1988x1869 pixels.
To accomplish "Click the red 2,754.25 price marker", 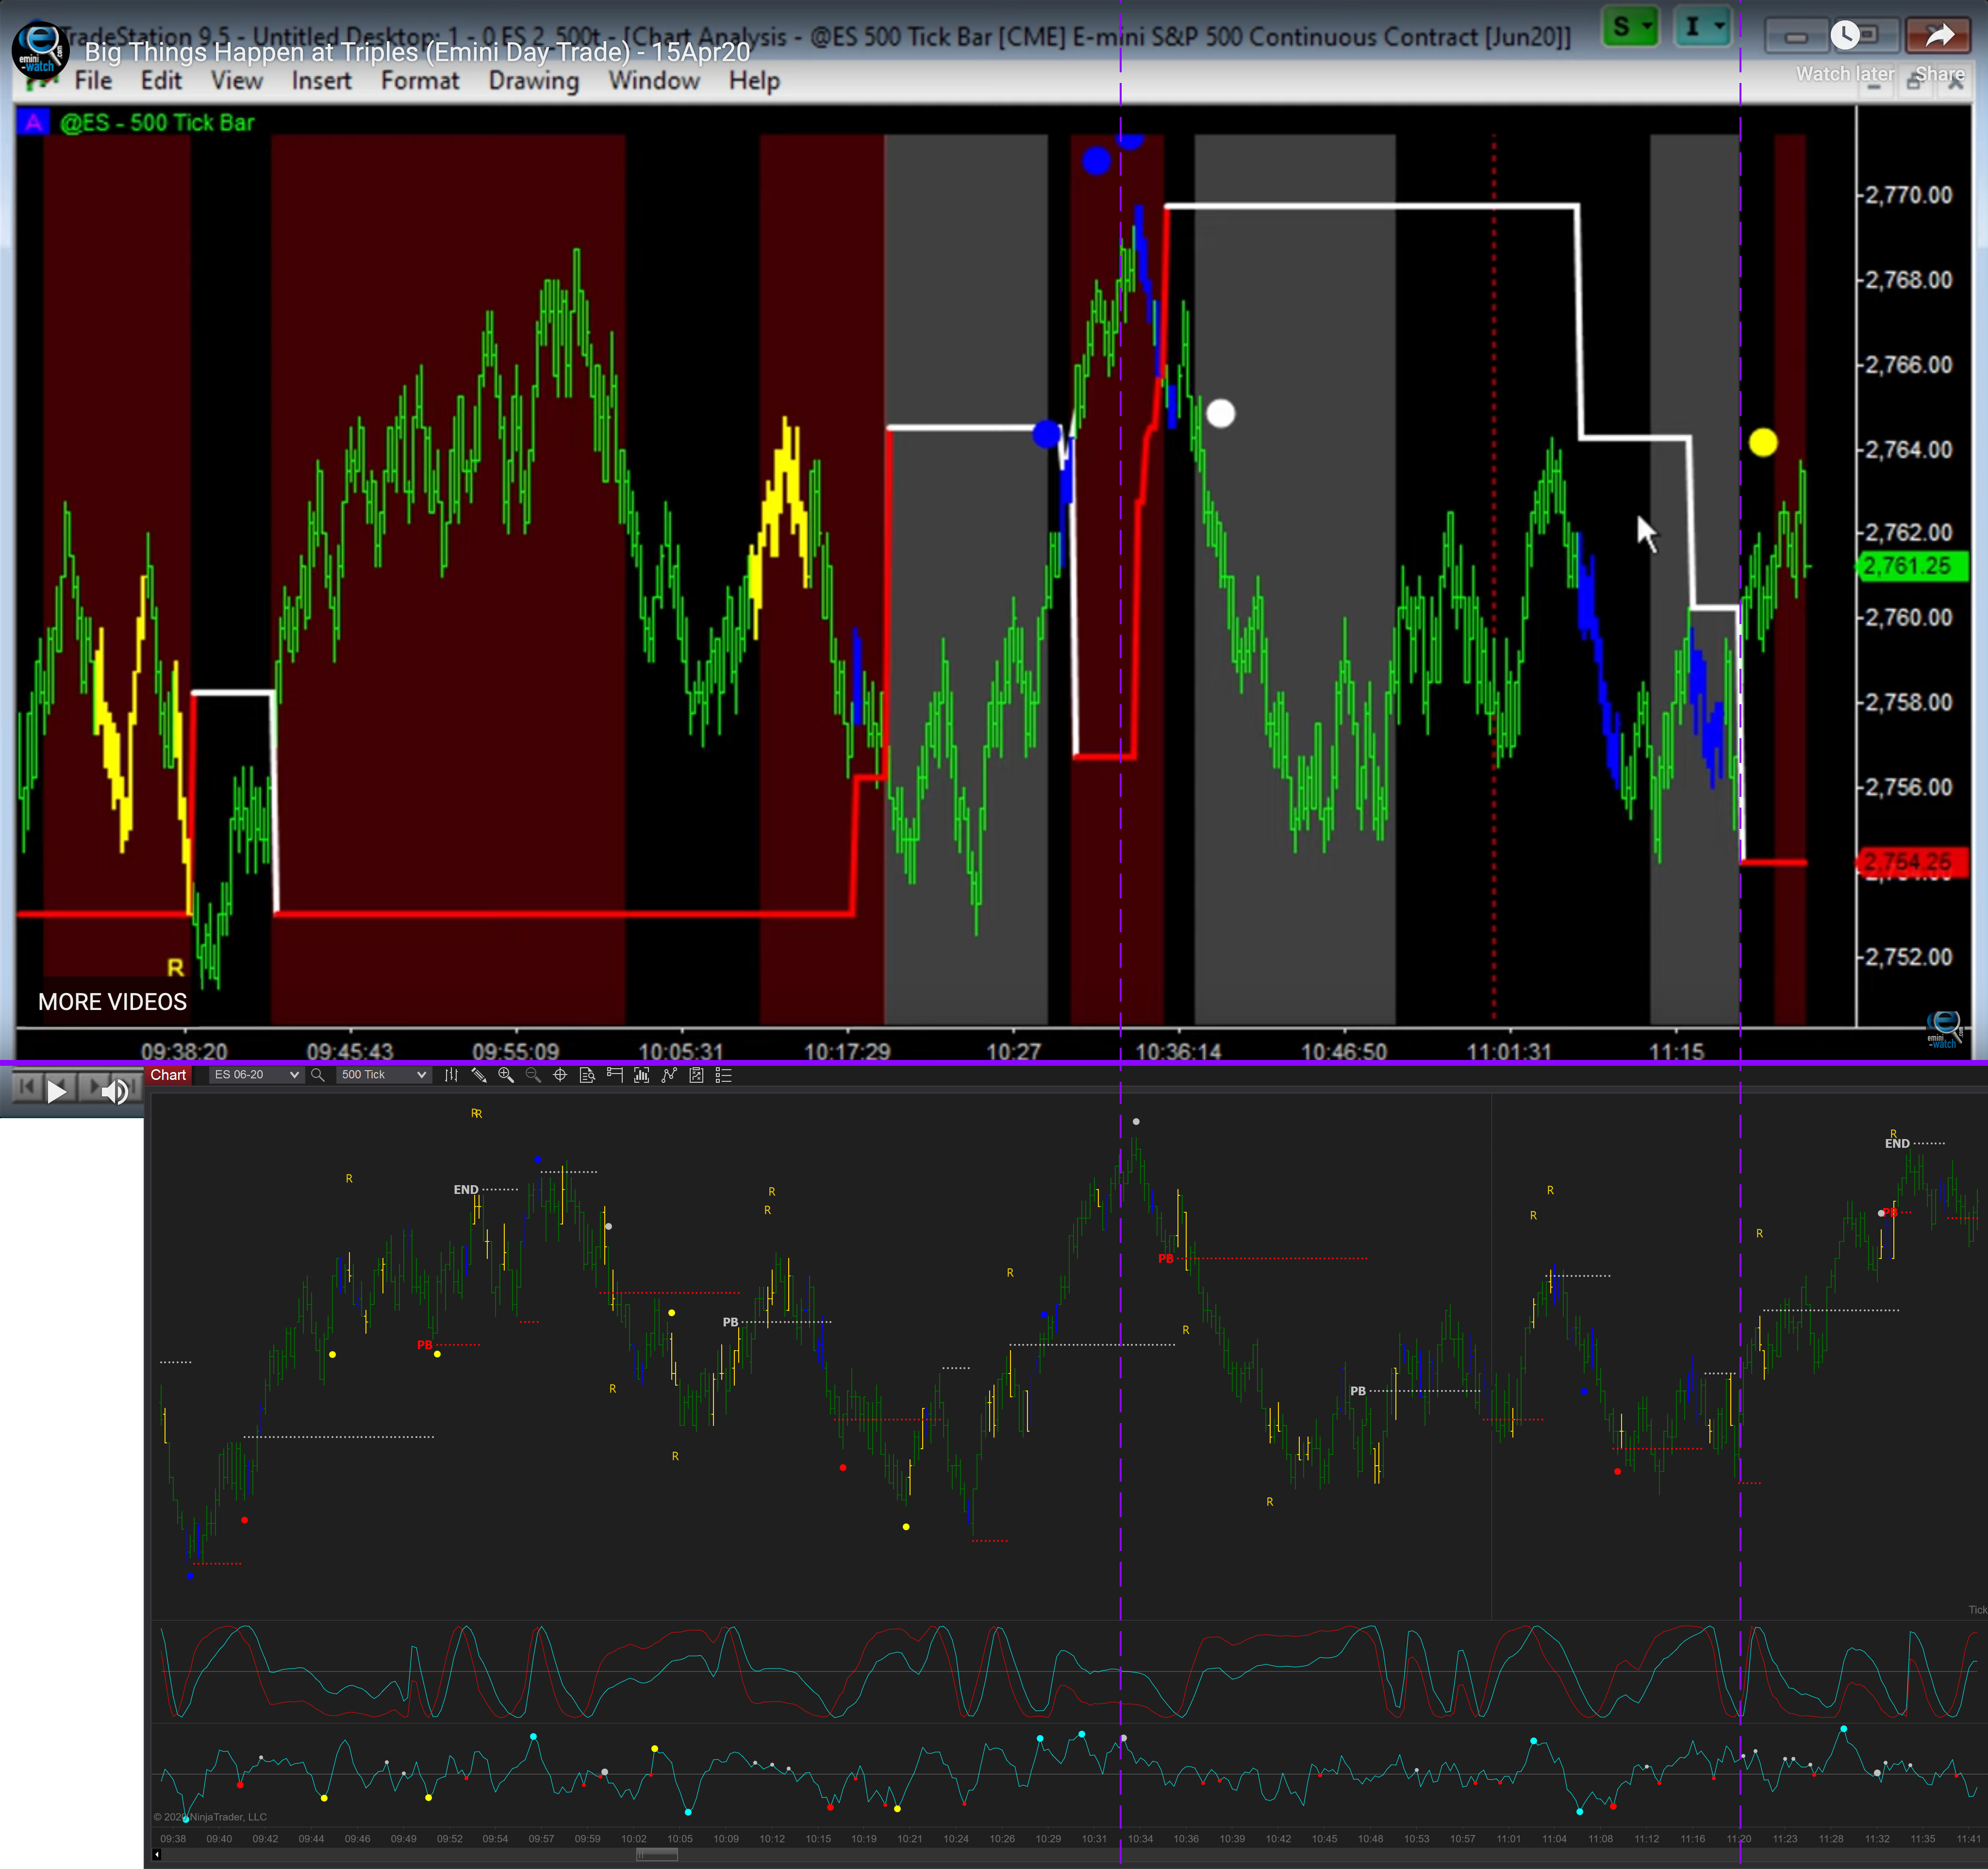I will click(x=1911, y=862).
